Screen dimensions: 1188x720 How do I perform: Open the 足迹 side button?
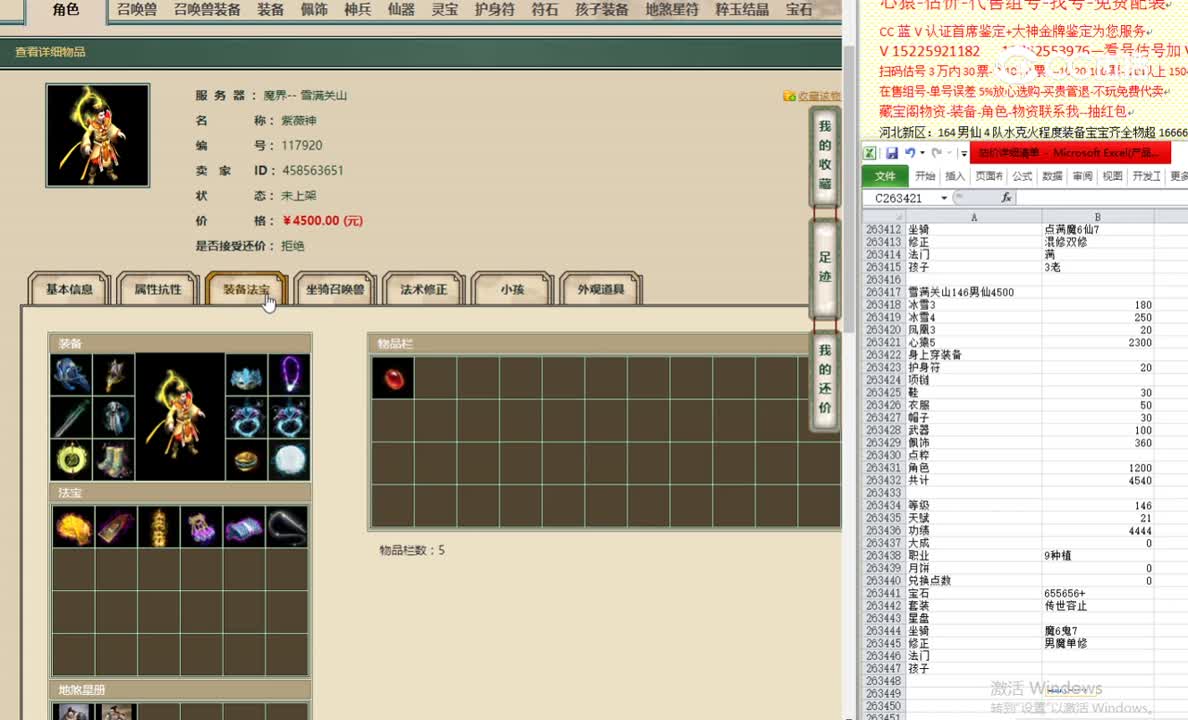[824, 267]
